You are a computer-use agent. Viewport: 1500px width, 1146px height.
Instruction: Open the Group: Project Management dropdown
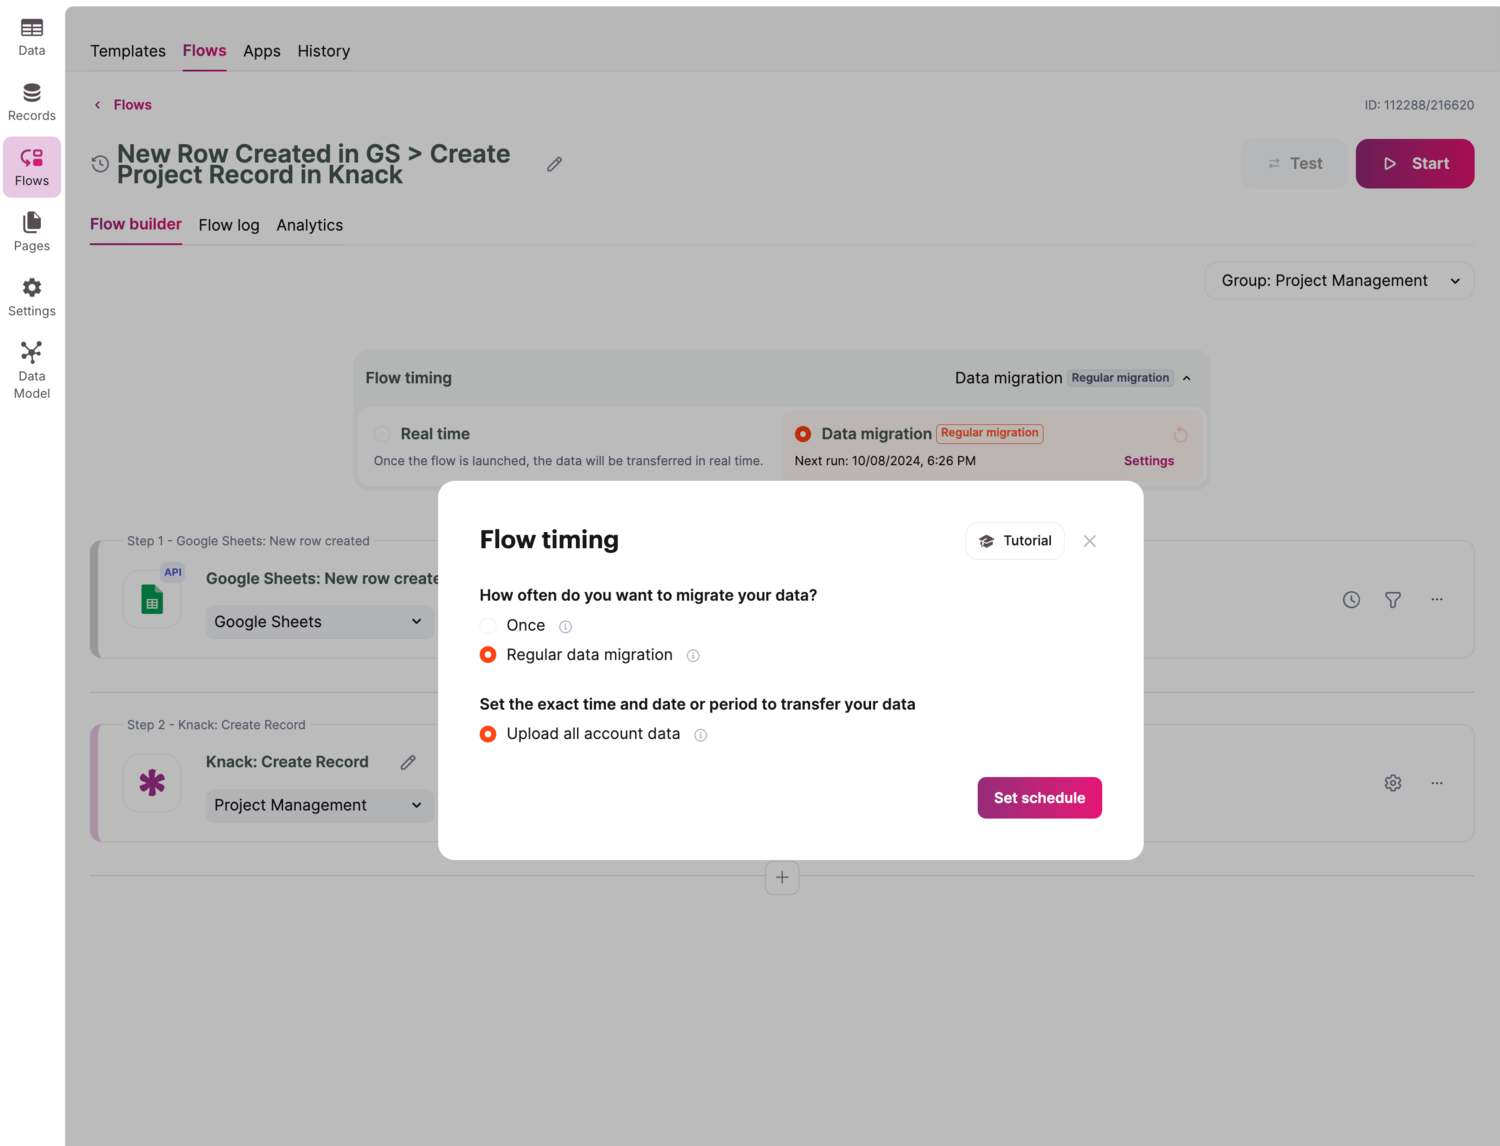(x=1339, y=281)
